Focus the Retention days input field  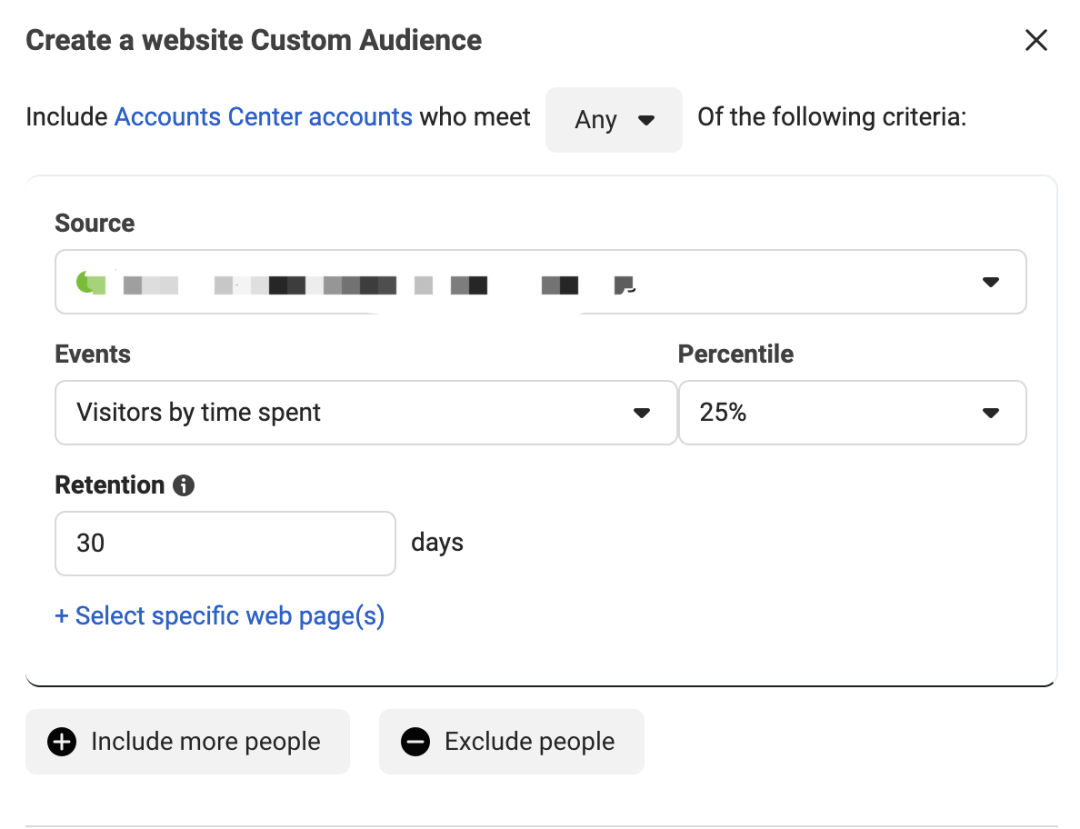[x=225, y=543]
